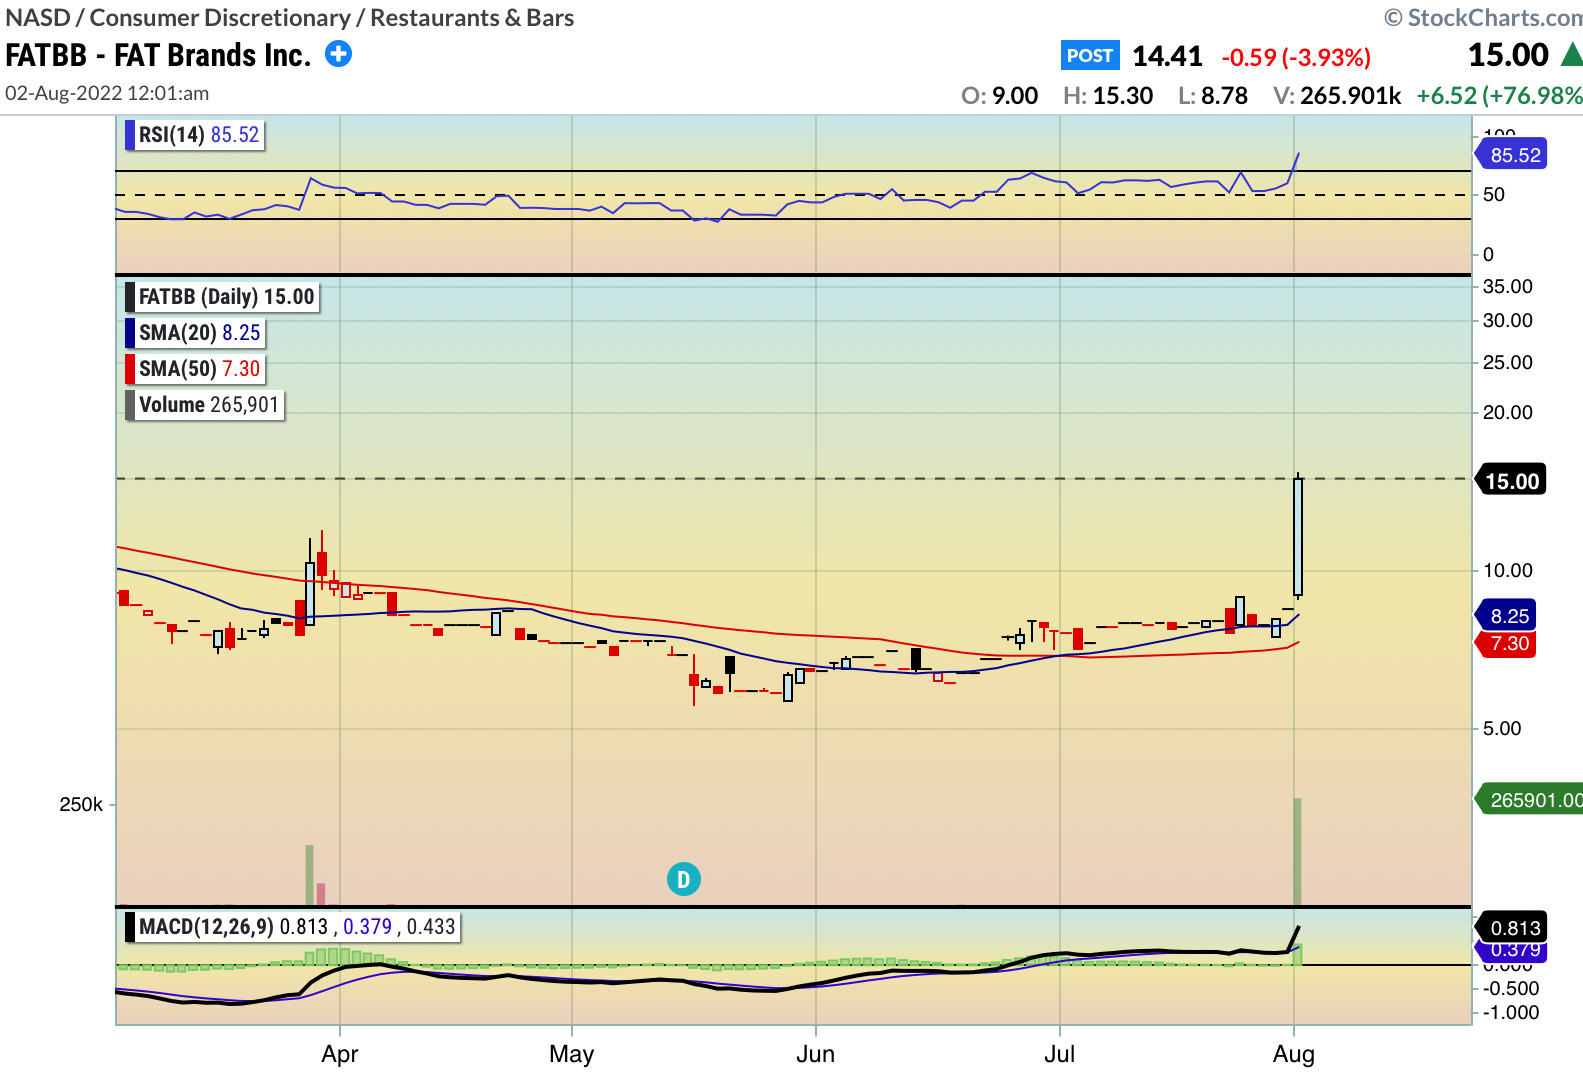
Task: Click the H: 15.30 high value
Action: point(1108,96)
